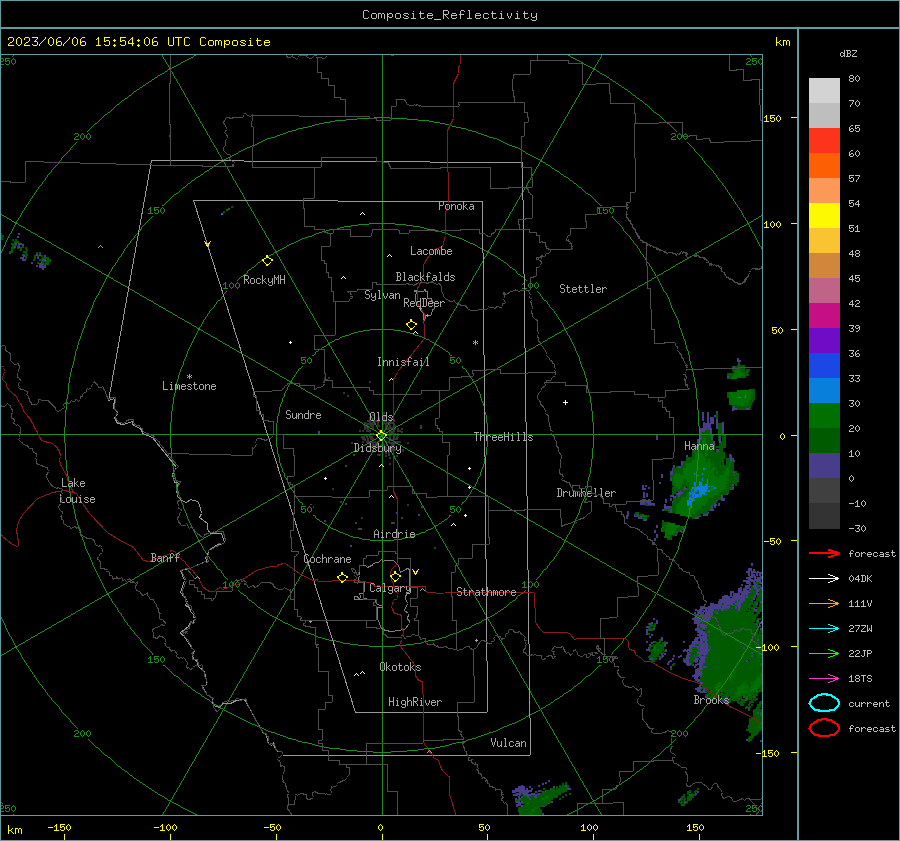Click the Stettler city label
Viewport: 900px width, 841px height.
583,289
